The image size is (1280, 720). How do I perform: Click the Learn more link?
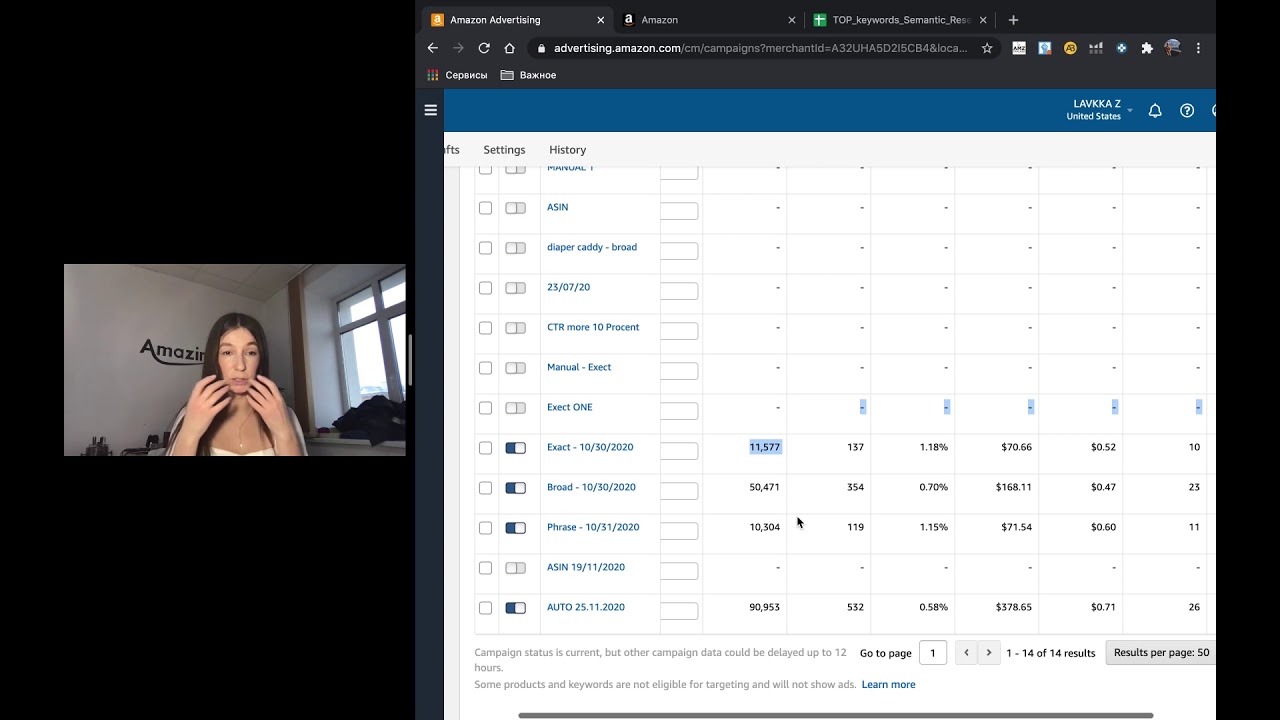click(888, 685)
